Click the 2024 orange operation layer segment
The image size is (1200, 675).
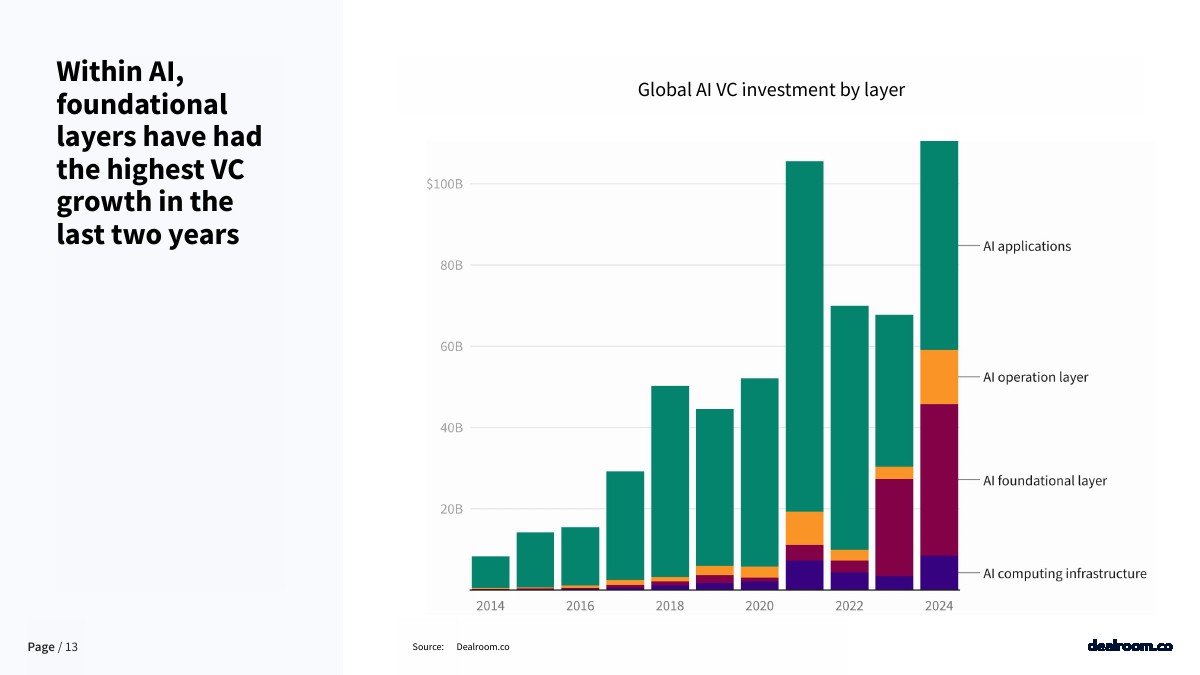pos(939,377)
